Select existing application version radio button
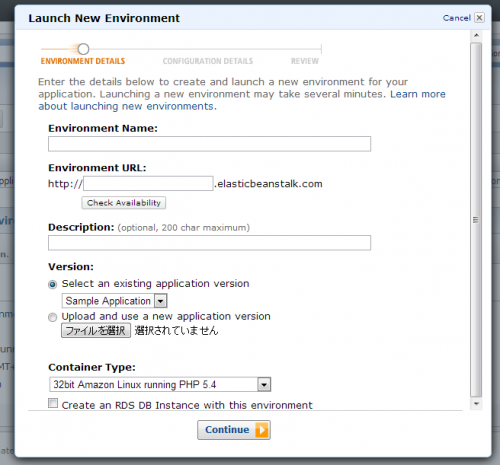 [x=53, y=284]
